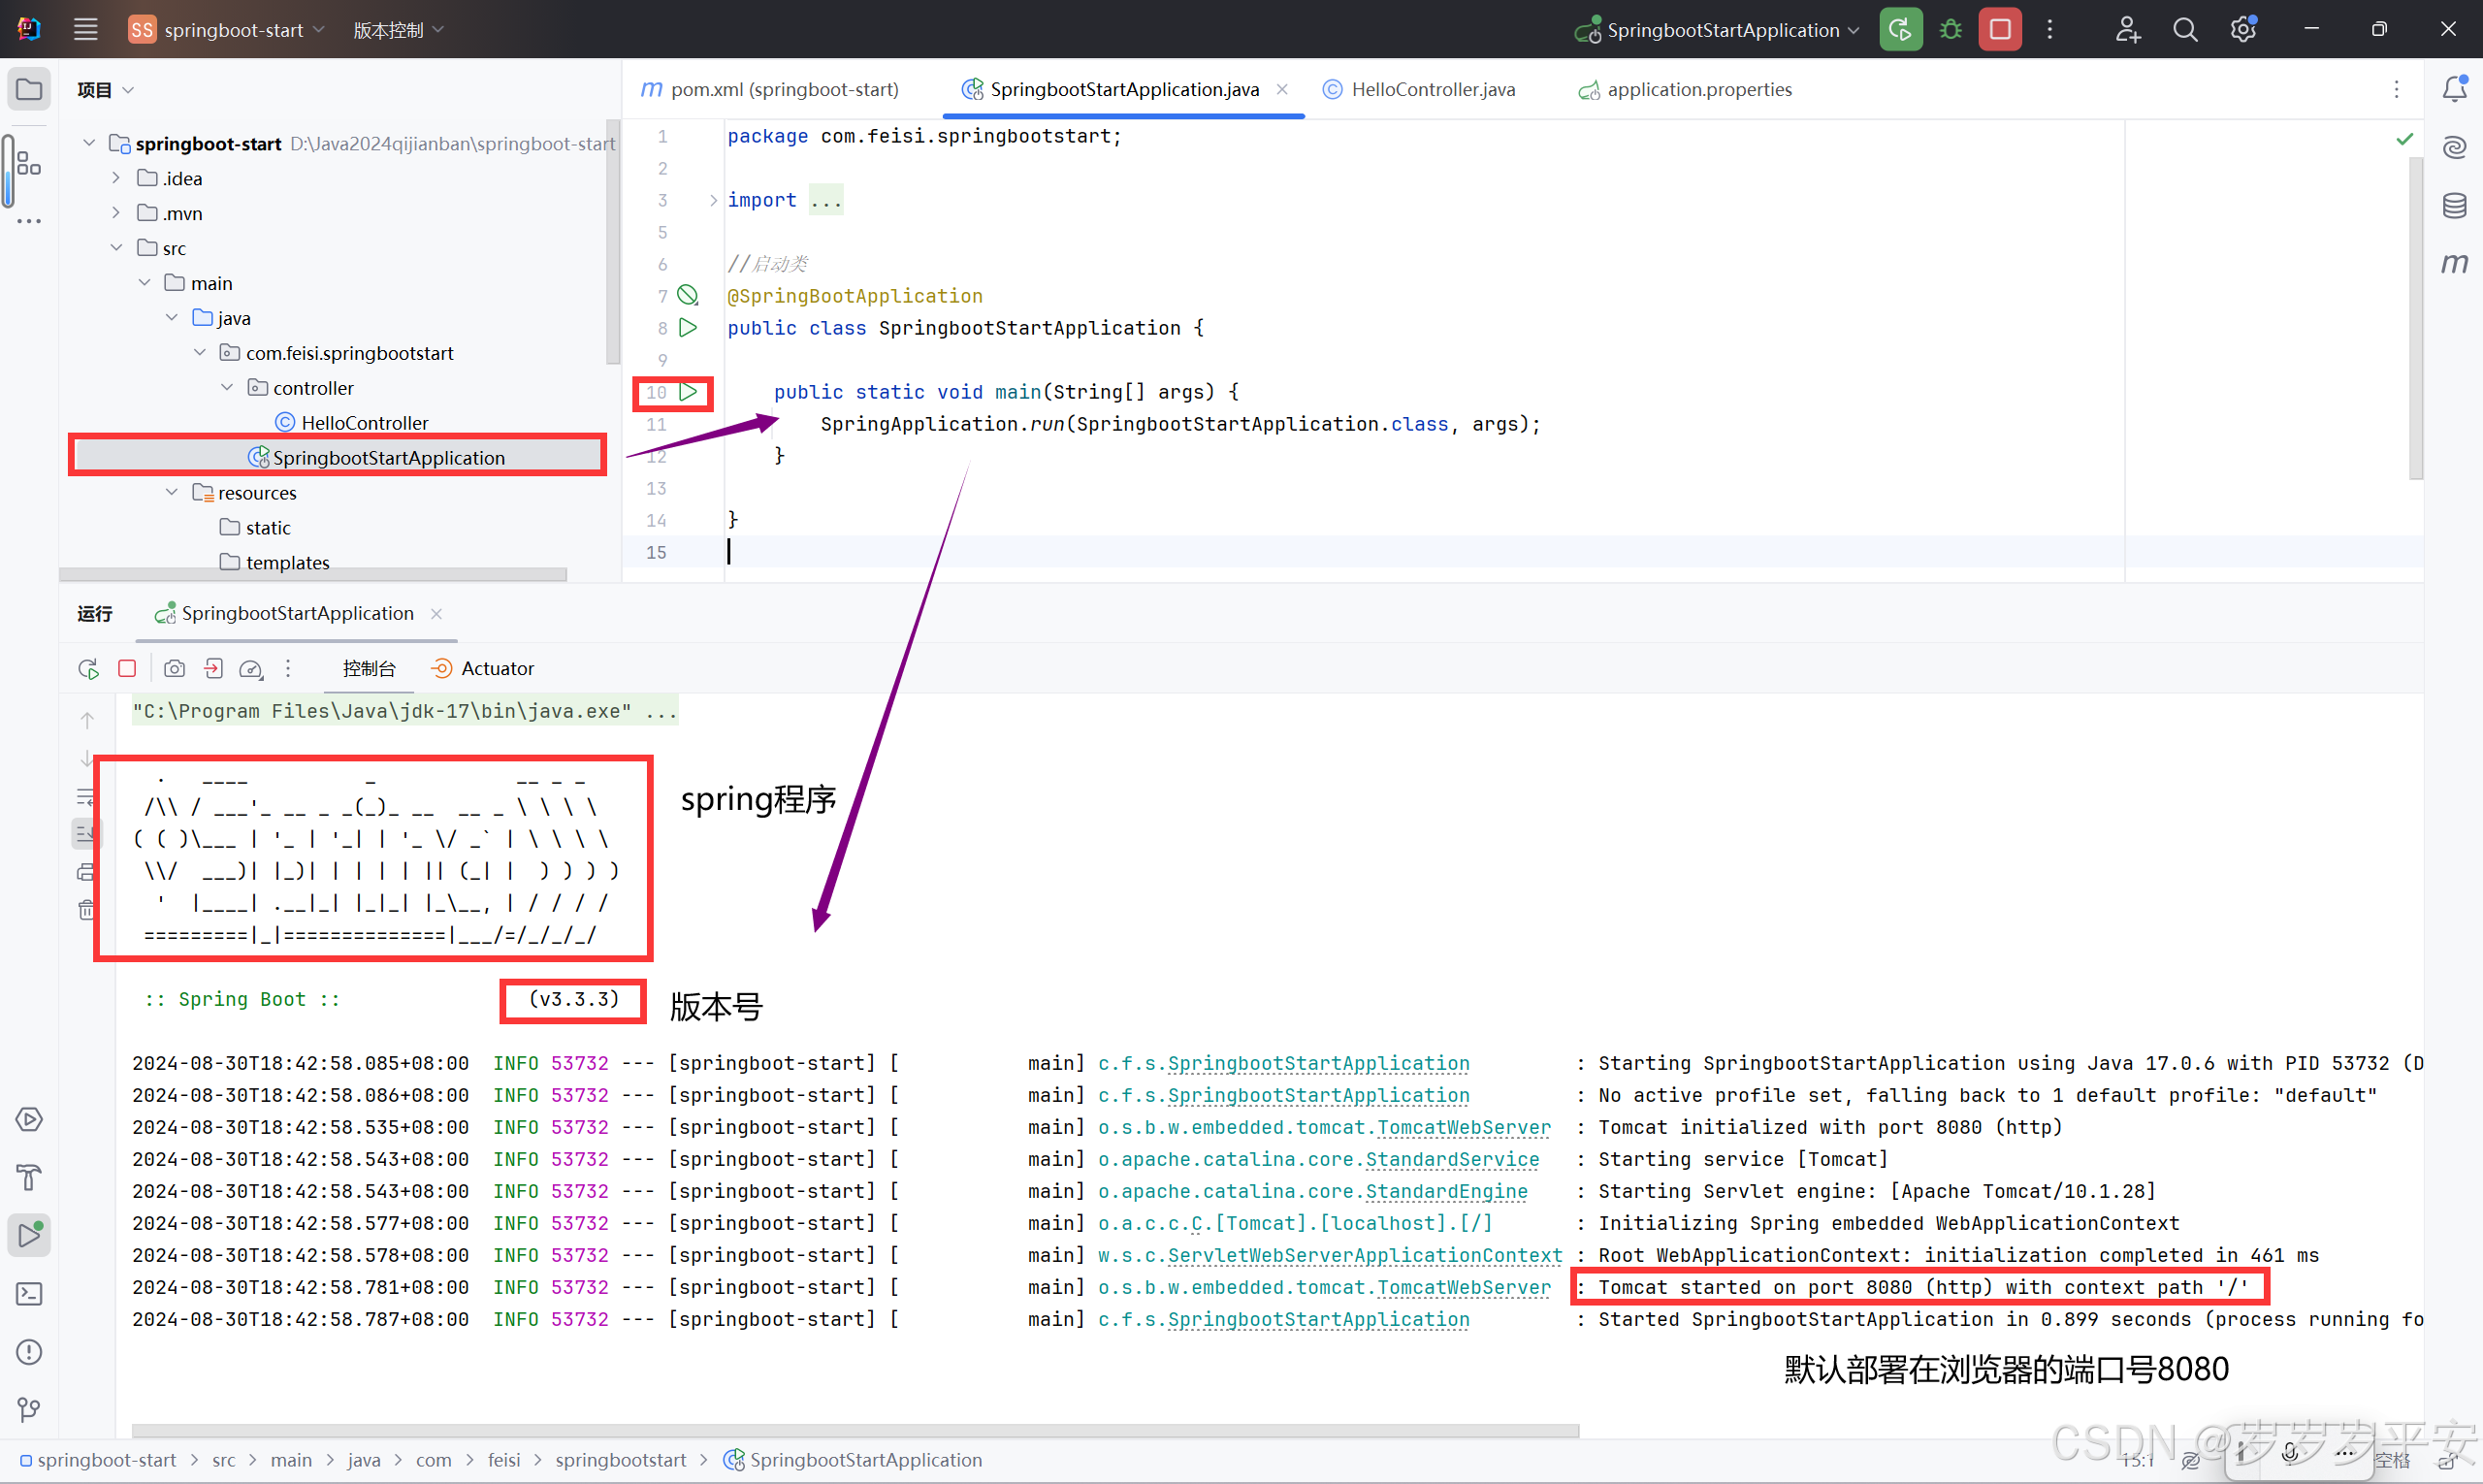Open the Terminal tool window
This screenshot has width=2483, height=1484.
point(29,1293)
